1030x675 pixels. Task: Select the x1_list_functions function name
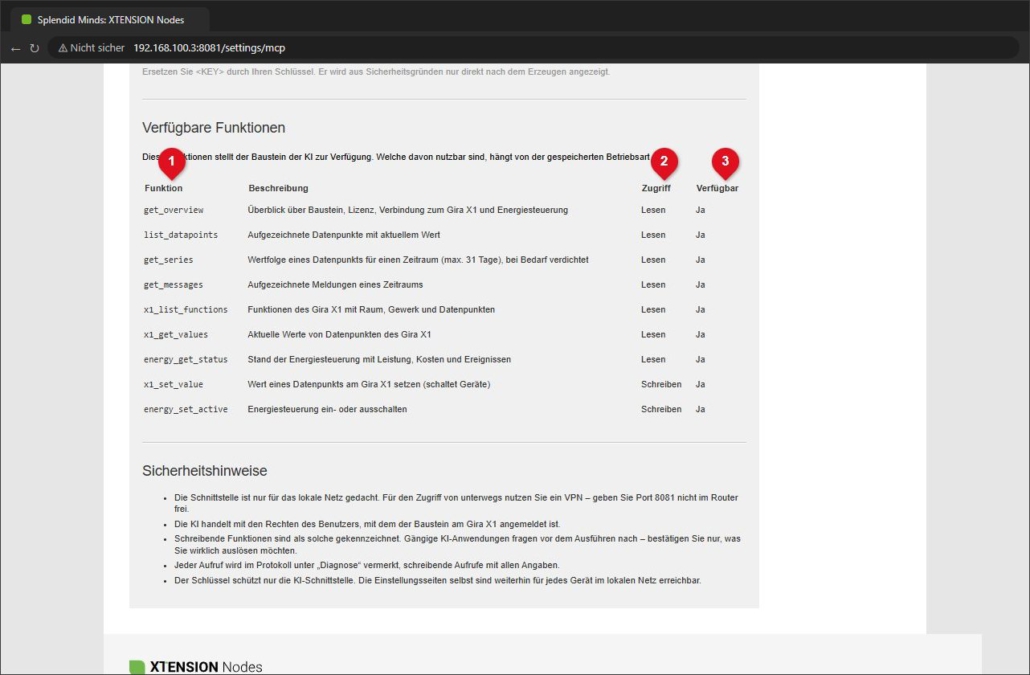coord(186,310)
